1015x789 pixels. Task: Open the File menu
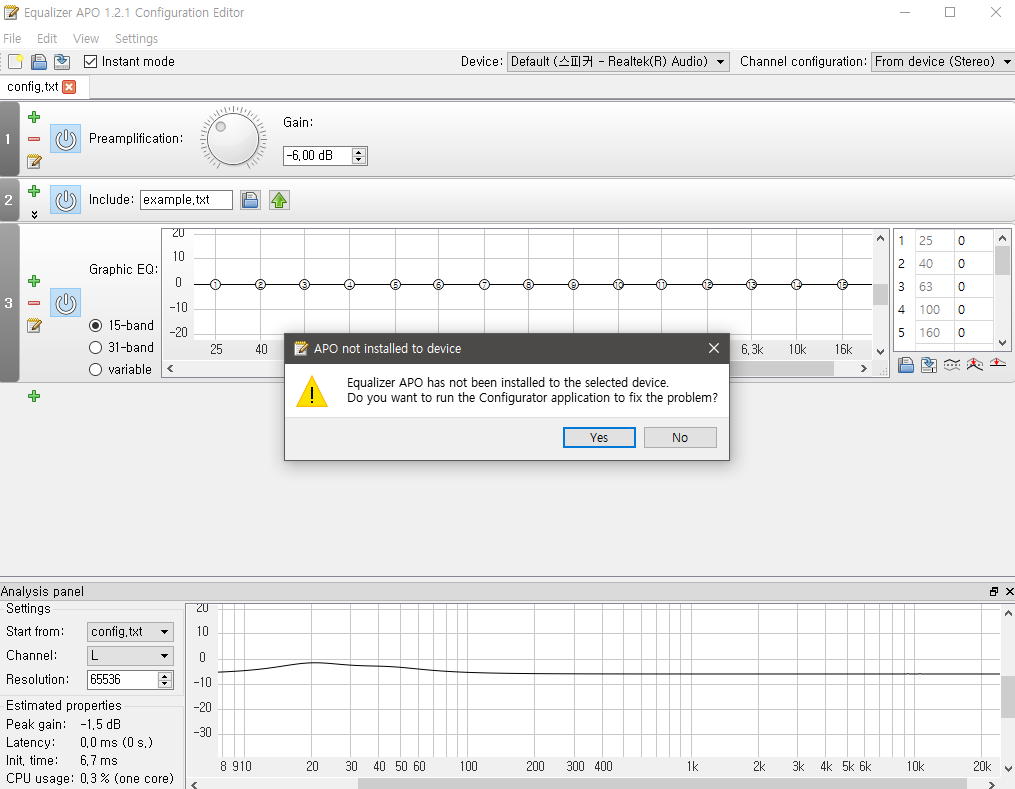click(12, 39)
